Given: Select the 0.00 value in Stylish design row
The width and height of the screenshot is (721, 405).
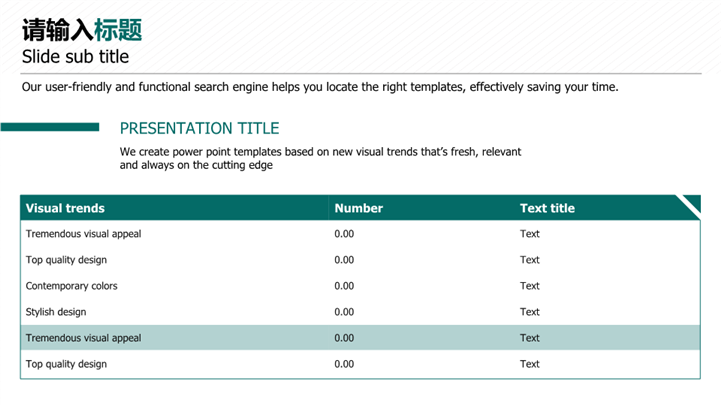Looking at the screenshot, I should click(344, 312).
